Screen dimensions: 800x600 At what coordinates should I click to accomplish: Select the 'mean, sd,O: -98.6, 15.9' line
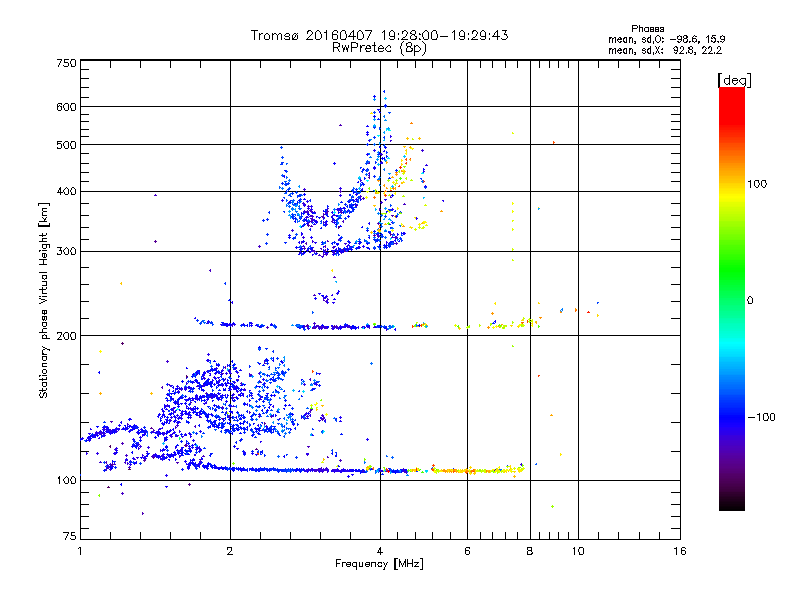(666, 39)
